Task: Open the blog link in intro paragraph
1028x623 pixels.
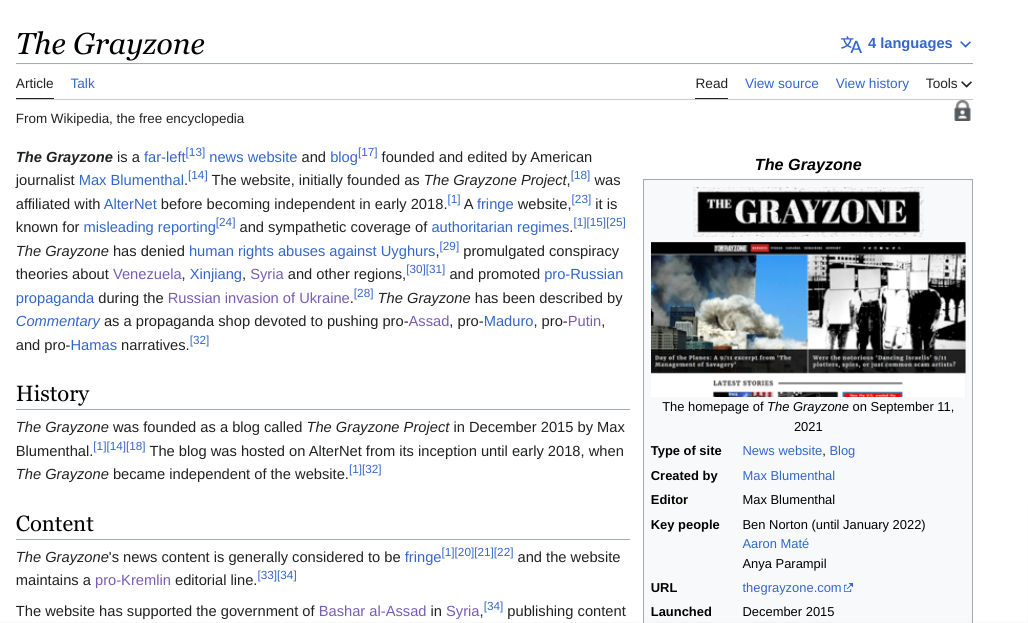Action: 344,157
